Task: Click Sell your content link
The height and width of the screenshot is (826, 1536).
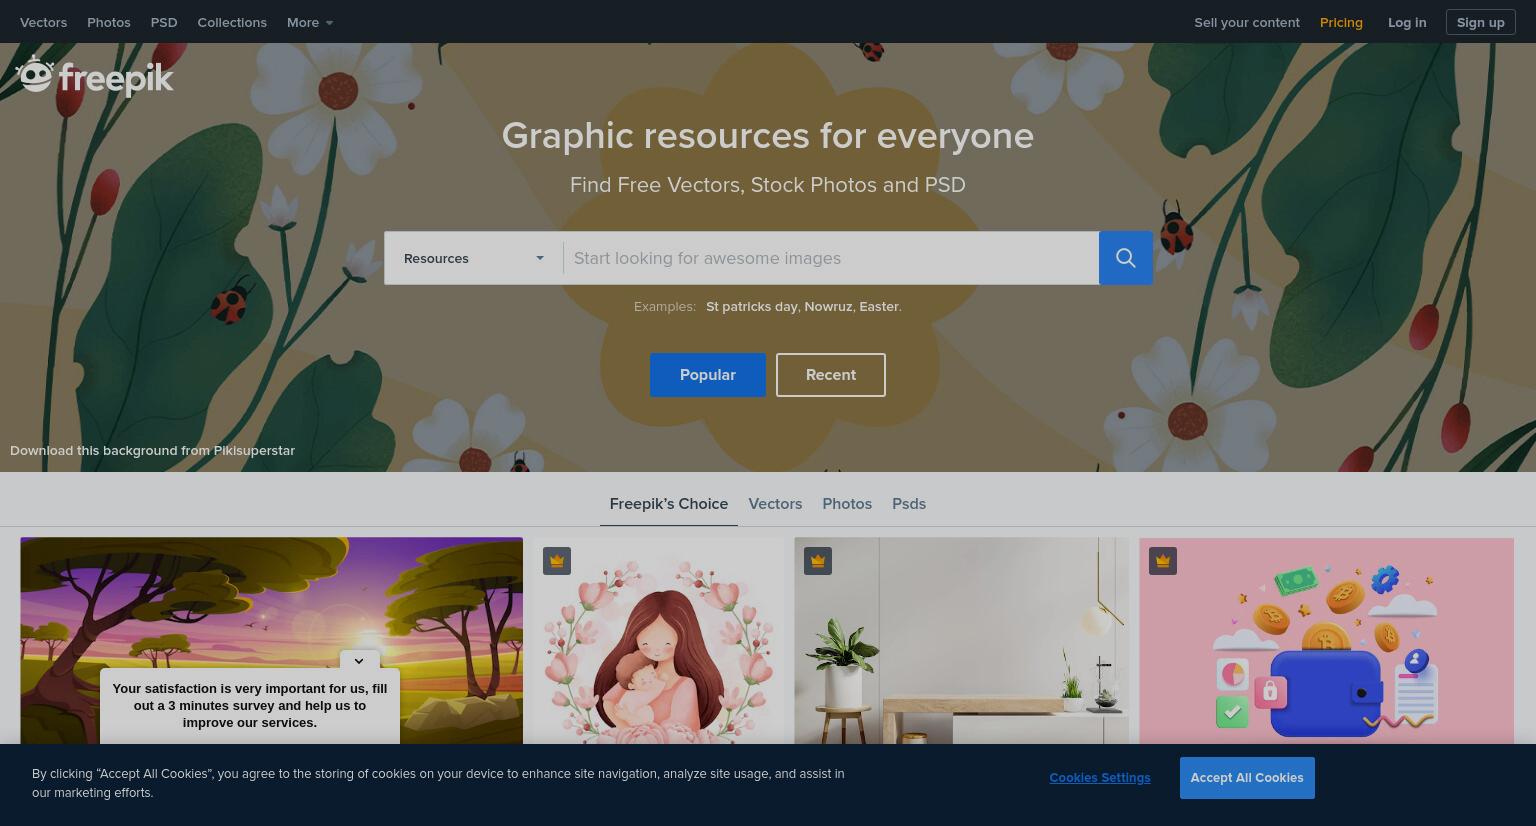Action: click(x=1247, y=22)
